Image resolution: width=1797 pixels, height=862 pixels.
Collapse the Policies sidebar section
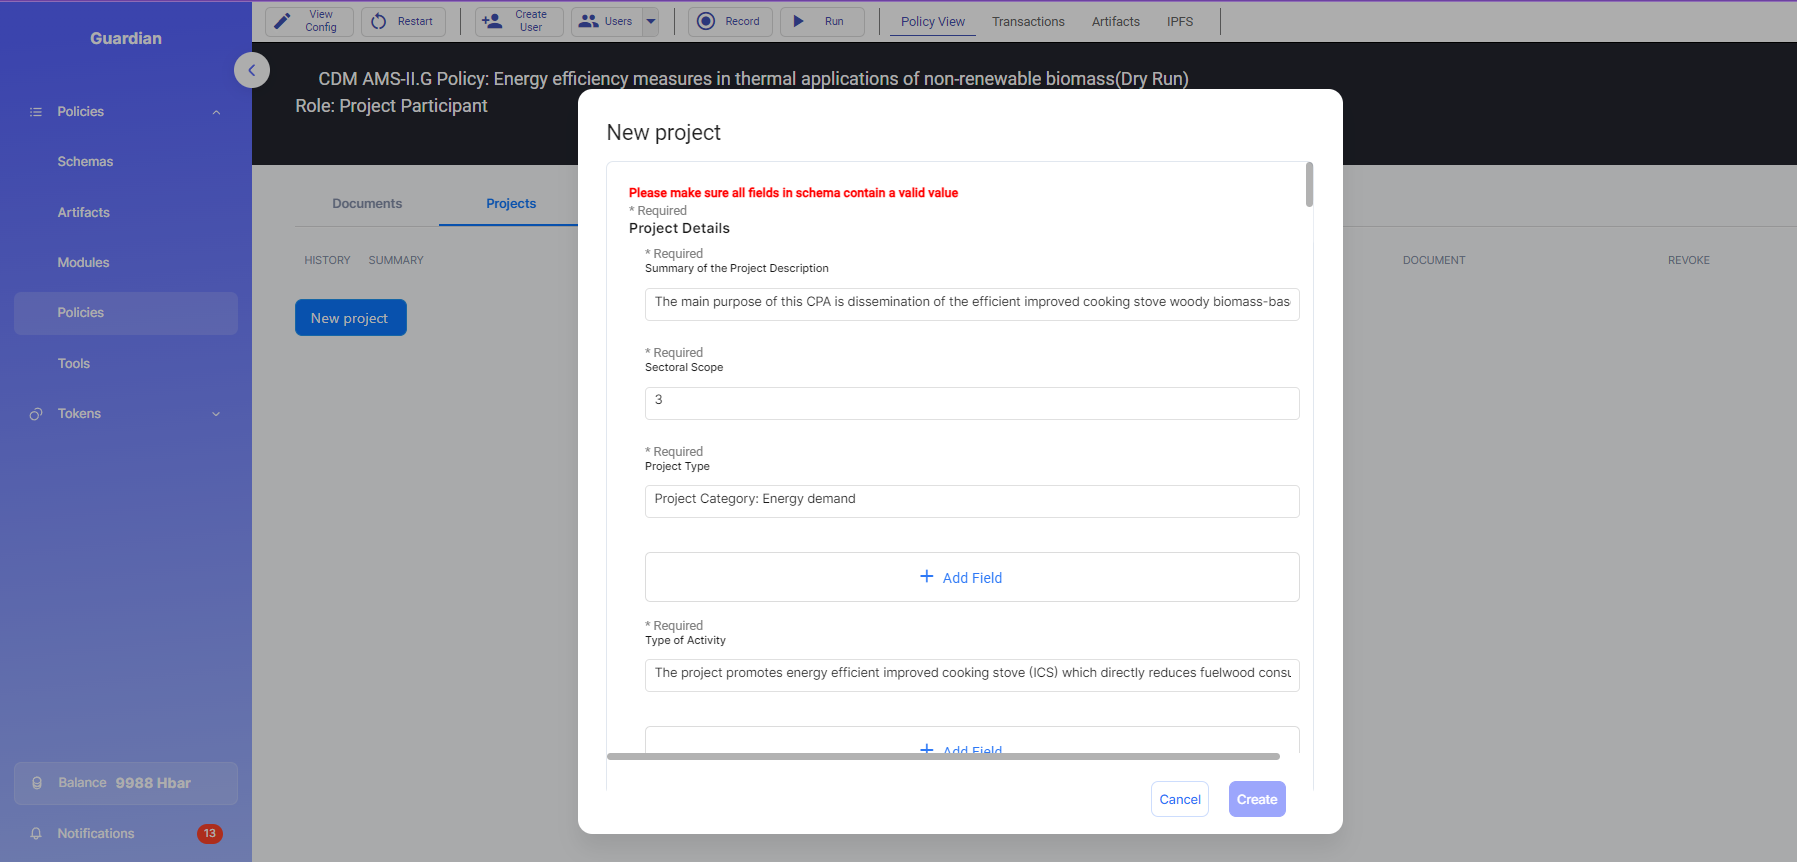[216, 112]
